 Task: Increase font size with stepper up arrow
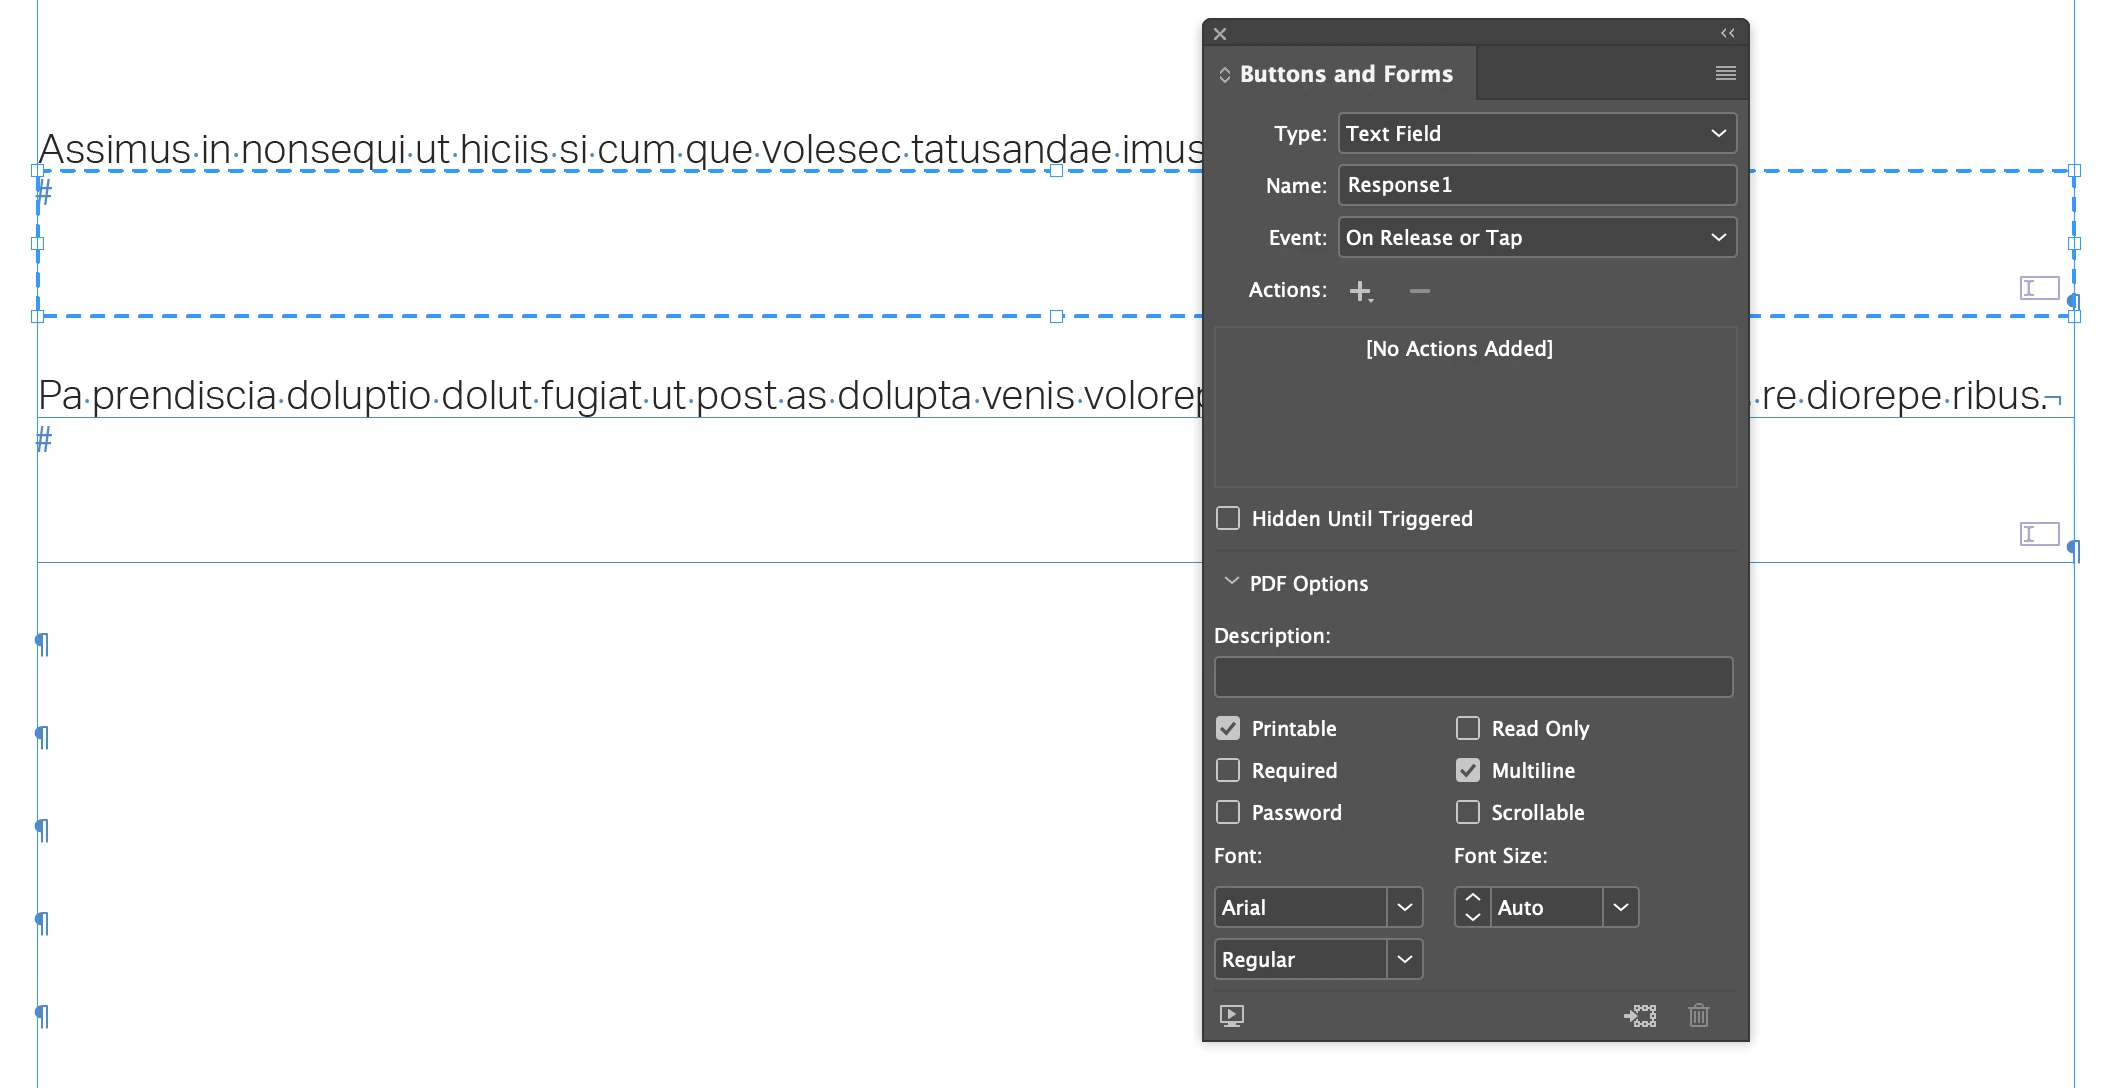(x=1472, y=898)
